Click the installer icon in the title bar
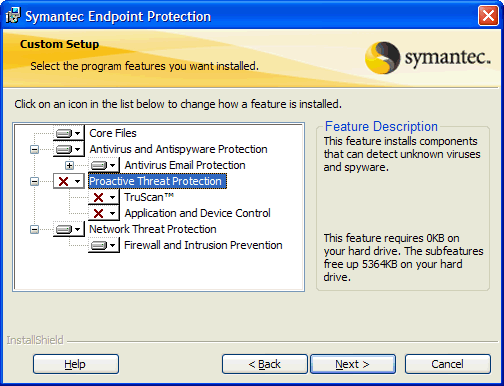This screenshot has height=386, width=504. point(13,16)
